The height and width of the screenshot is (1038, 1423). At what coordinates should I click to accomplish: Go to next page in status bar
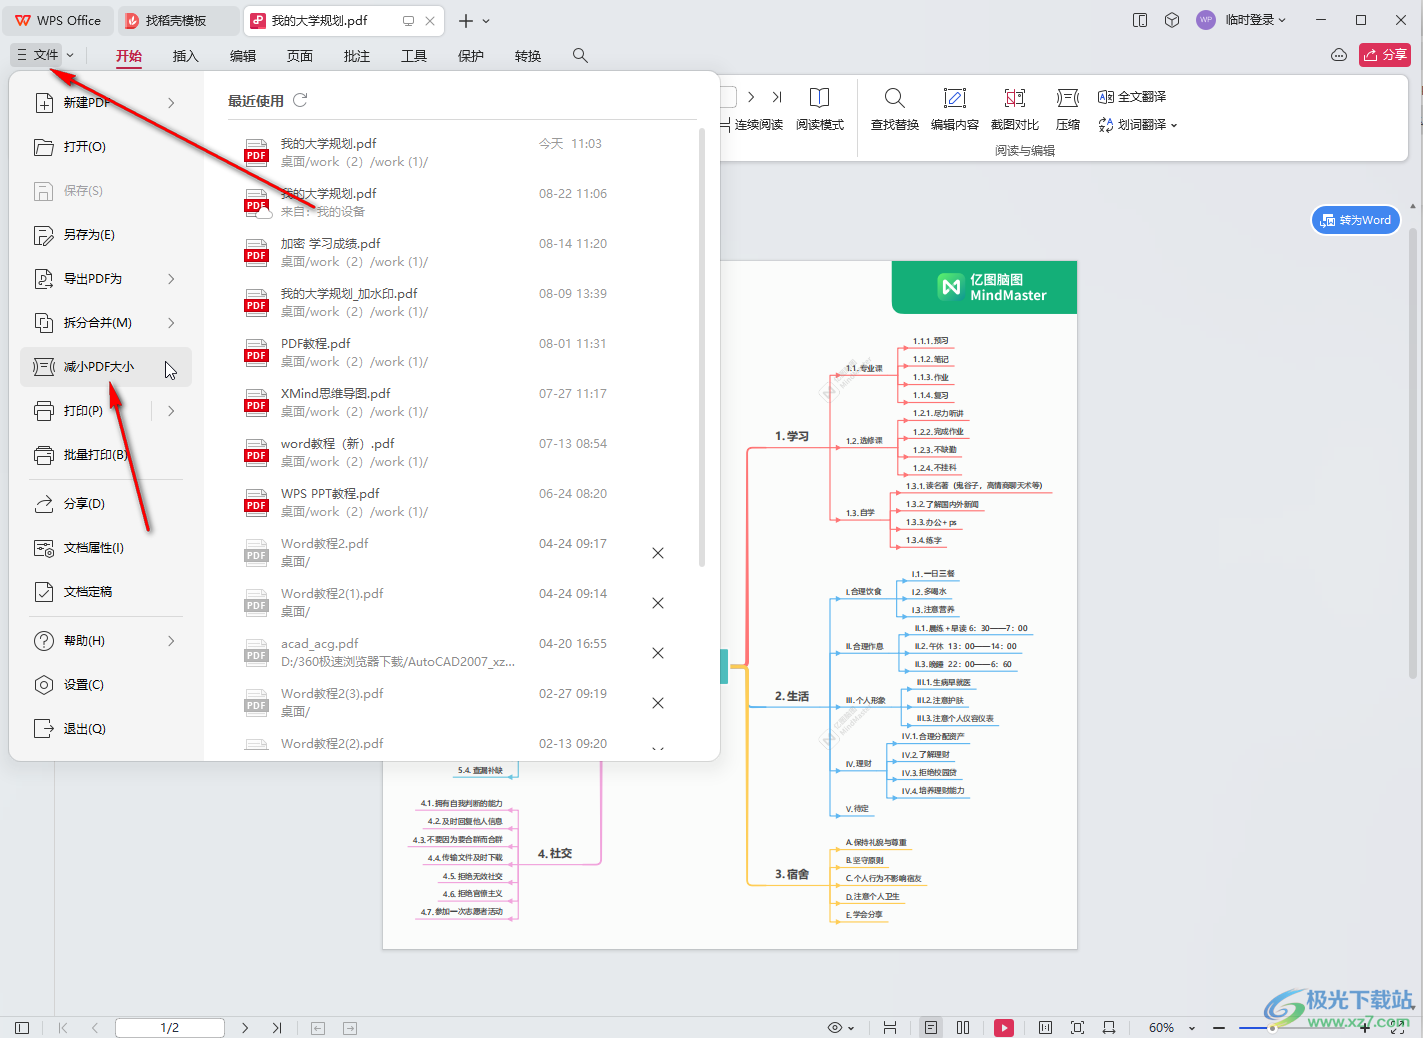[245, 1028]
